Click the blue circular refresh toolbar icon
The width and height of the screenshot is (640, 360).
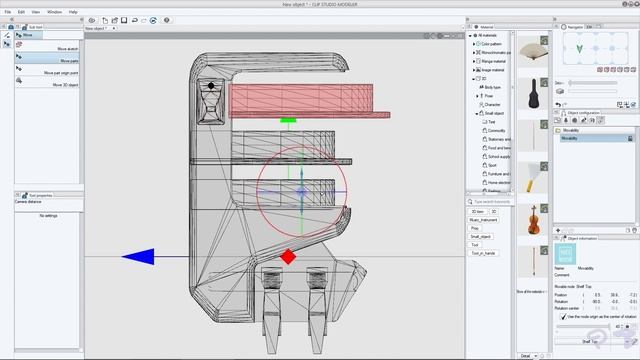pyautogui.click(x=153, y=20)
